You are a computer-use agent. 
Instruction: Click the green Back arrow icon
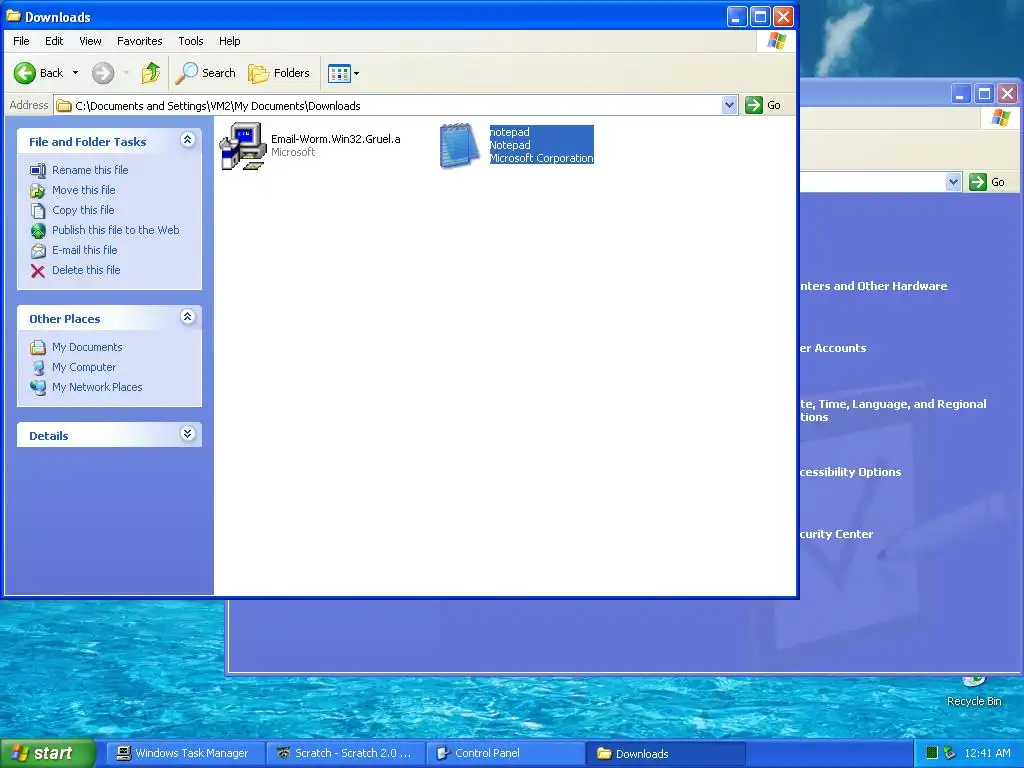[x=25, y=72]
